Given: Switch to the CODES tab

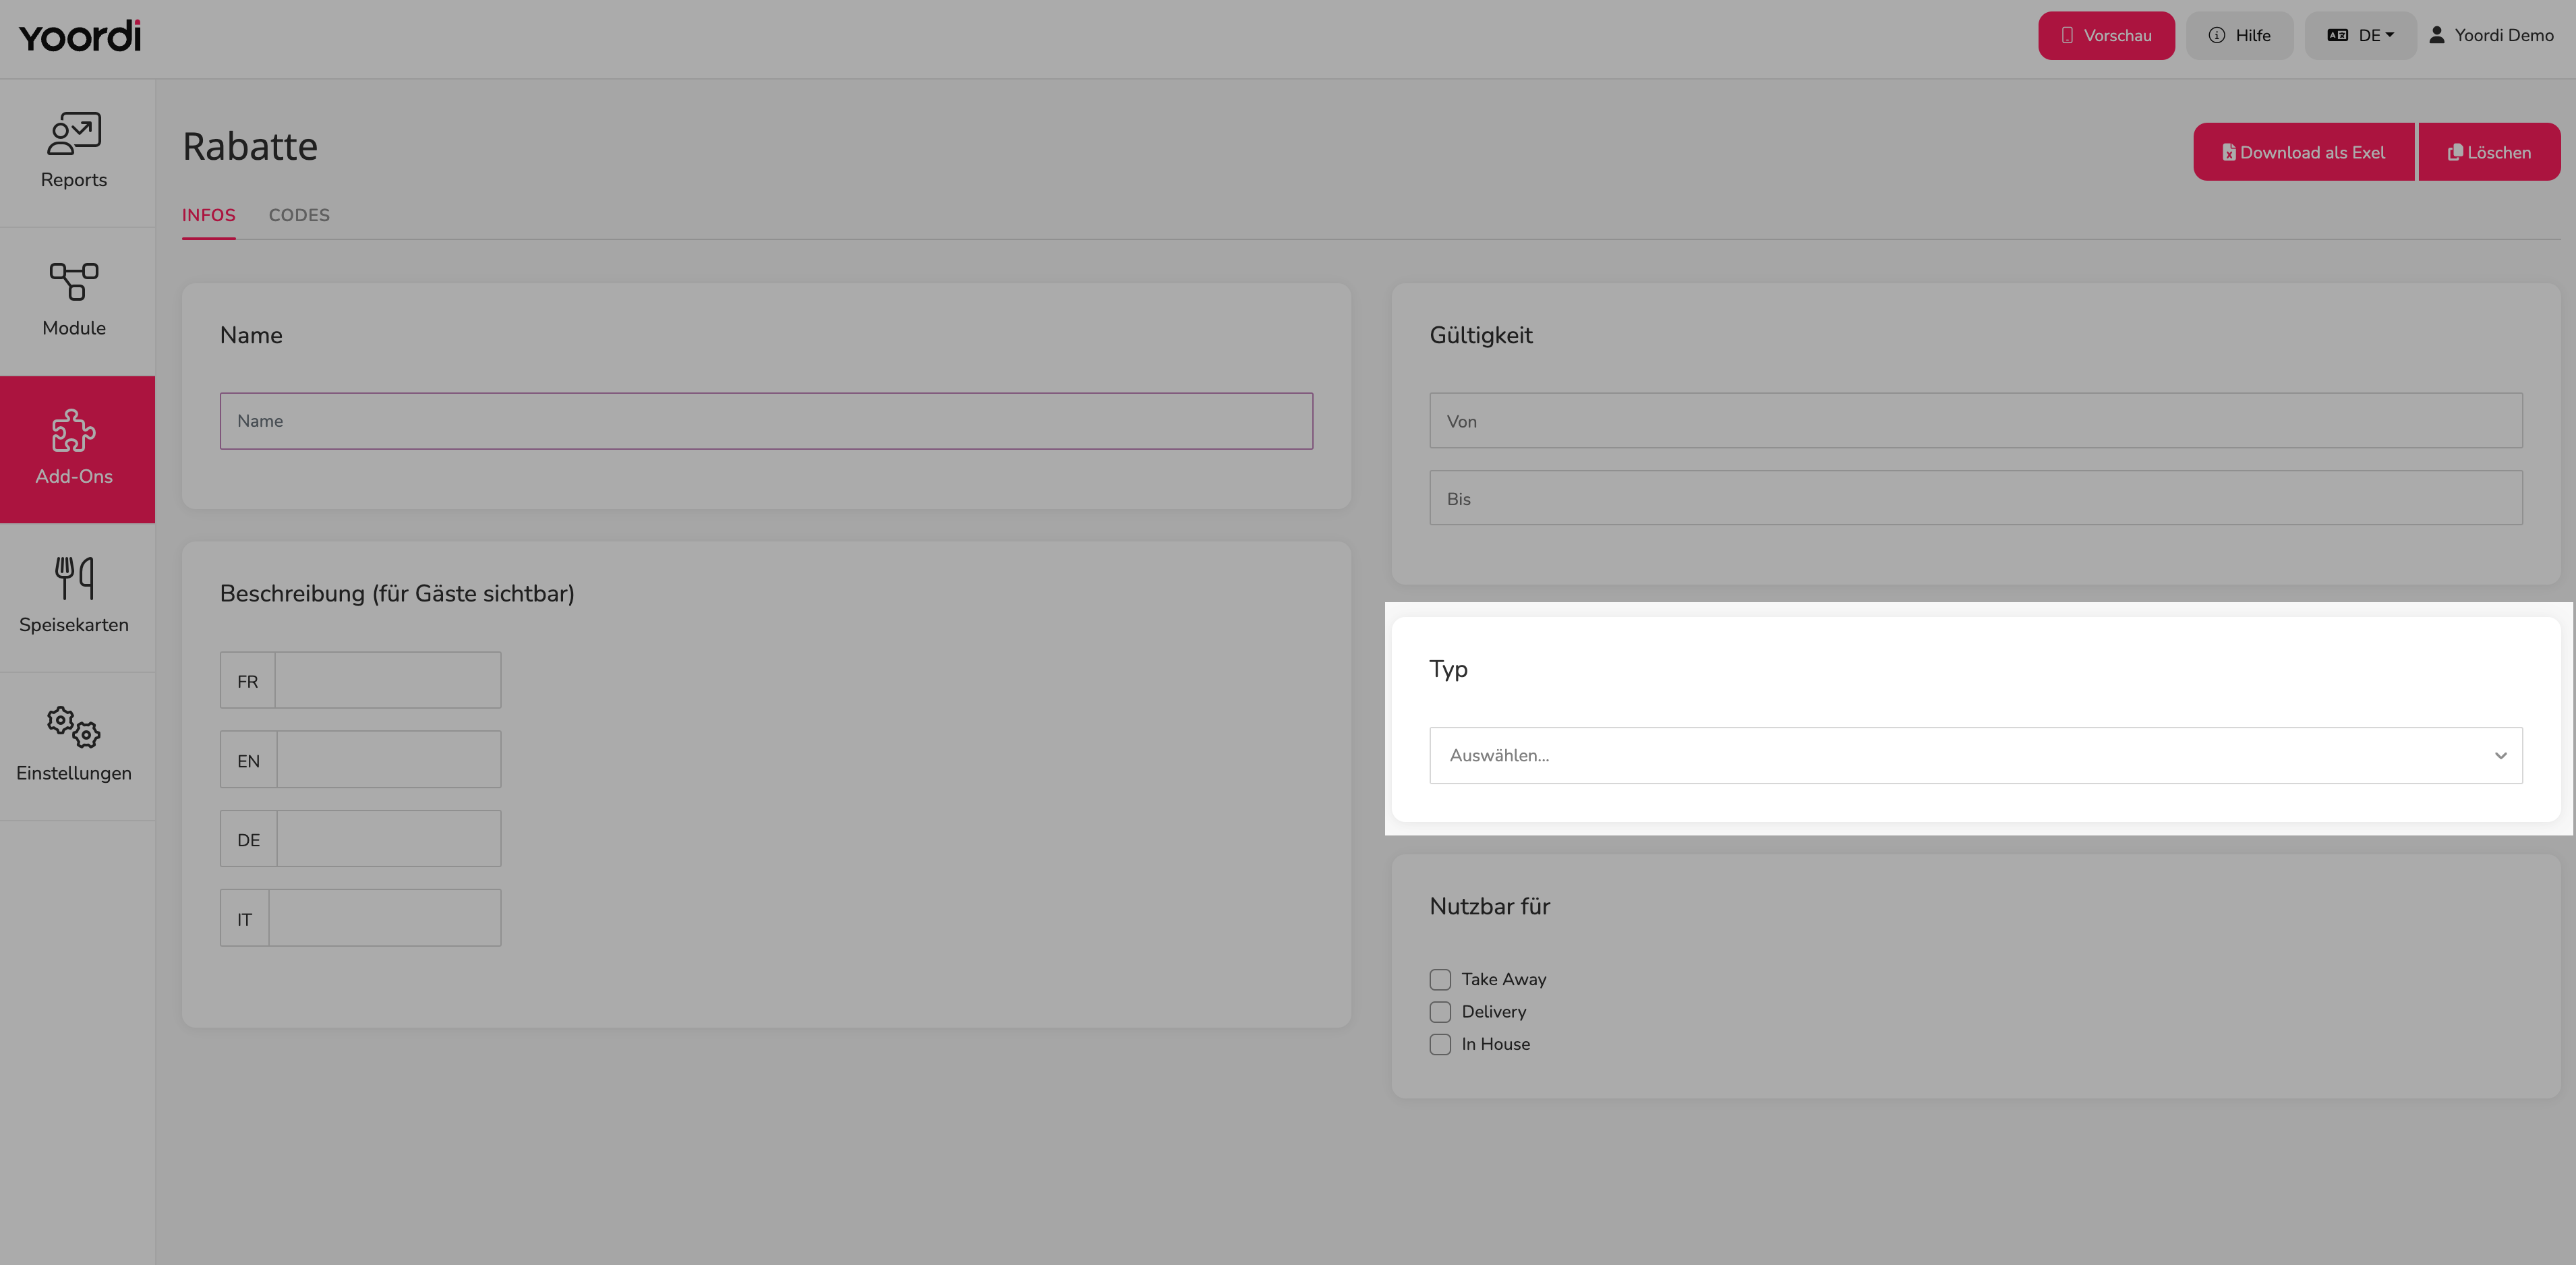Looking at the screenshot, I should 299,215.
